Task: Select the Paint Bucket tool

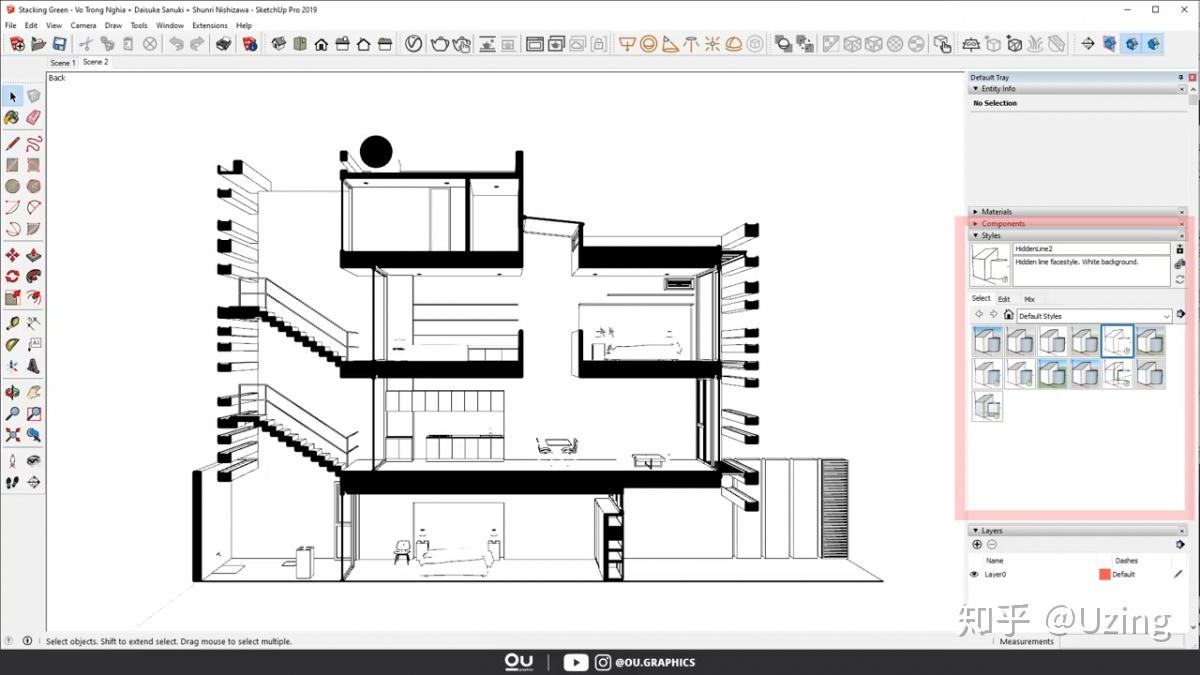Action: [x=12, y=117]
